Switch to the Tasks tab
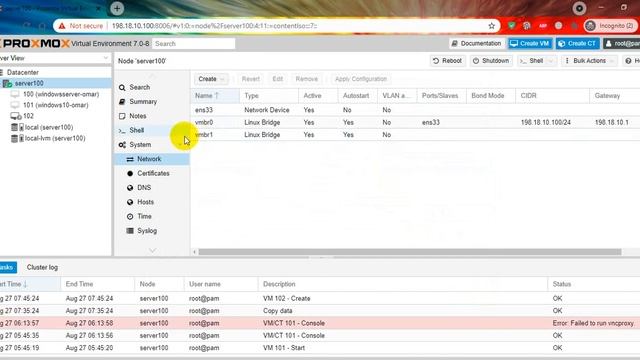 point(7,267)
